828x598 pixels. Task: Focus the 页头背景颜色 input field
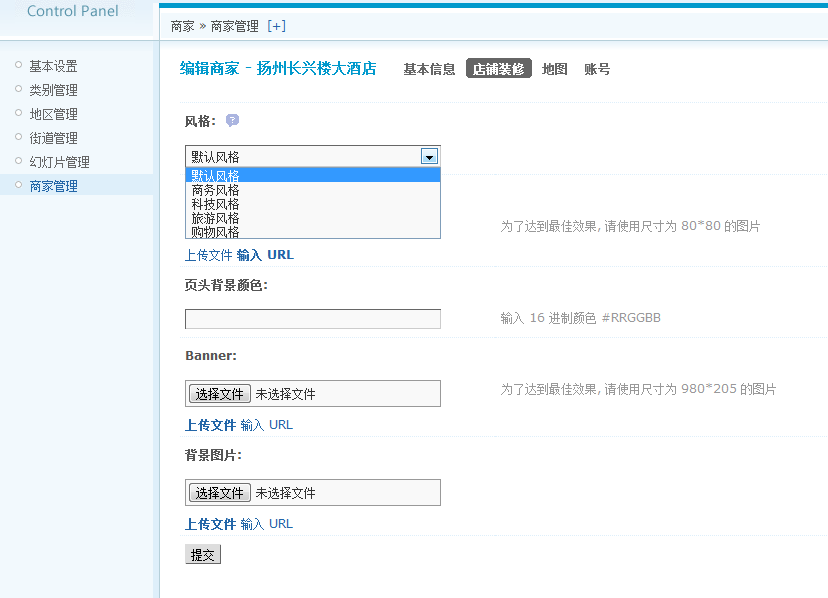tap(313, 319)
